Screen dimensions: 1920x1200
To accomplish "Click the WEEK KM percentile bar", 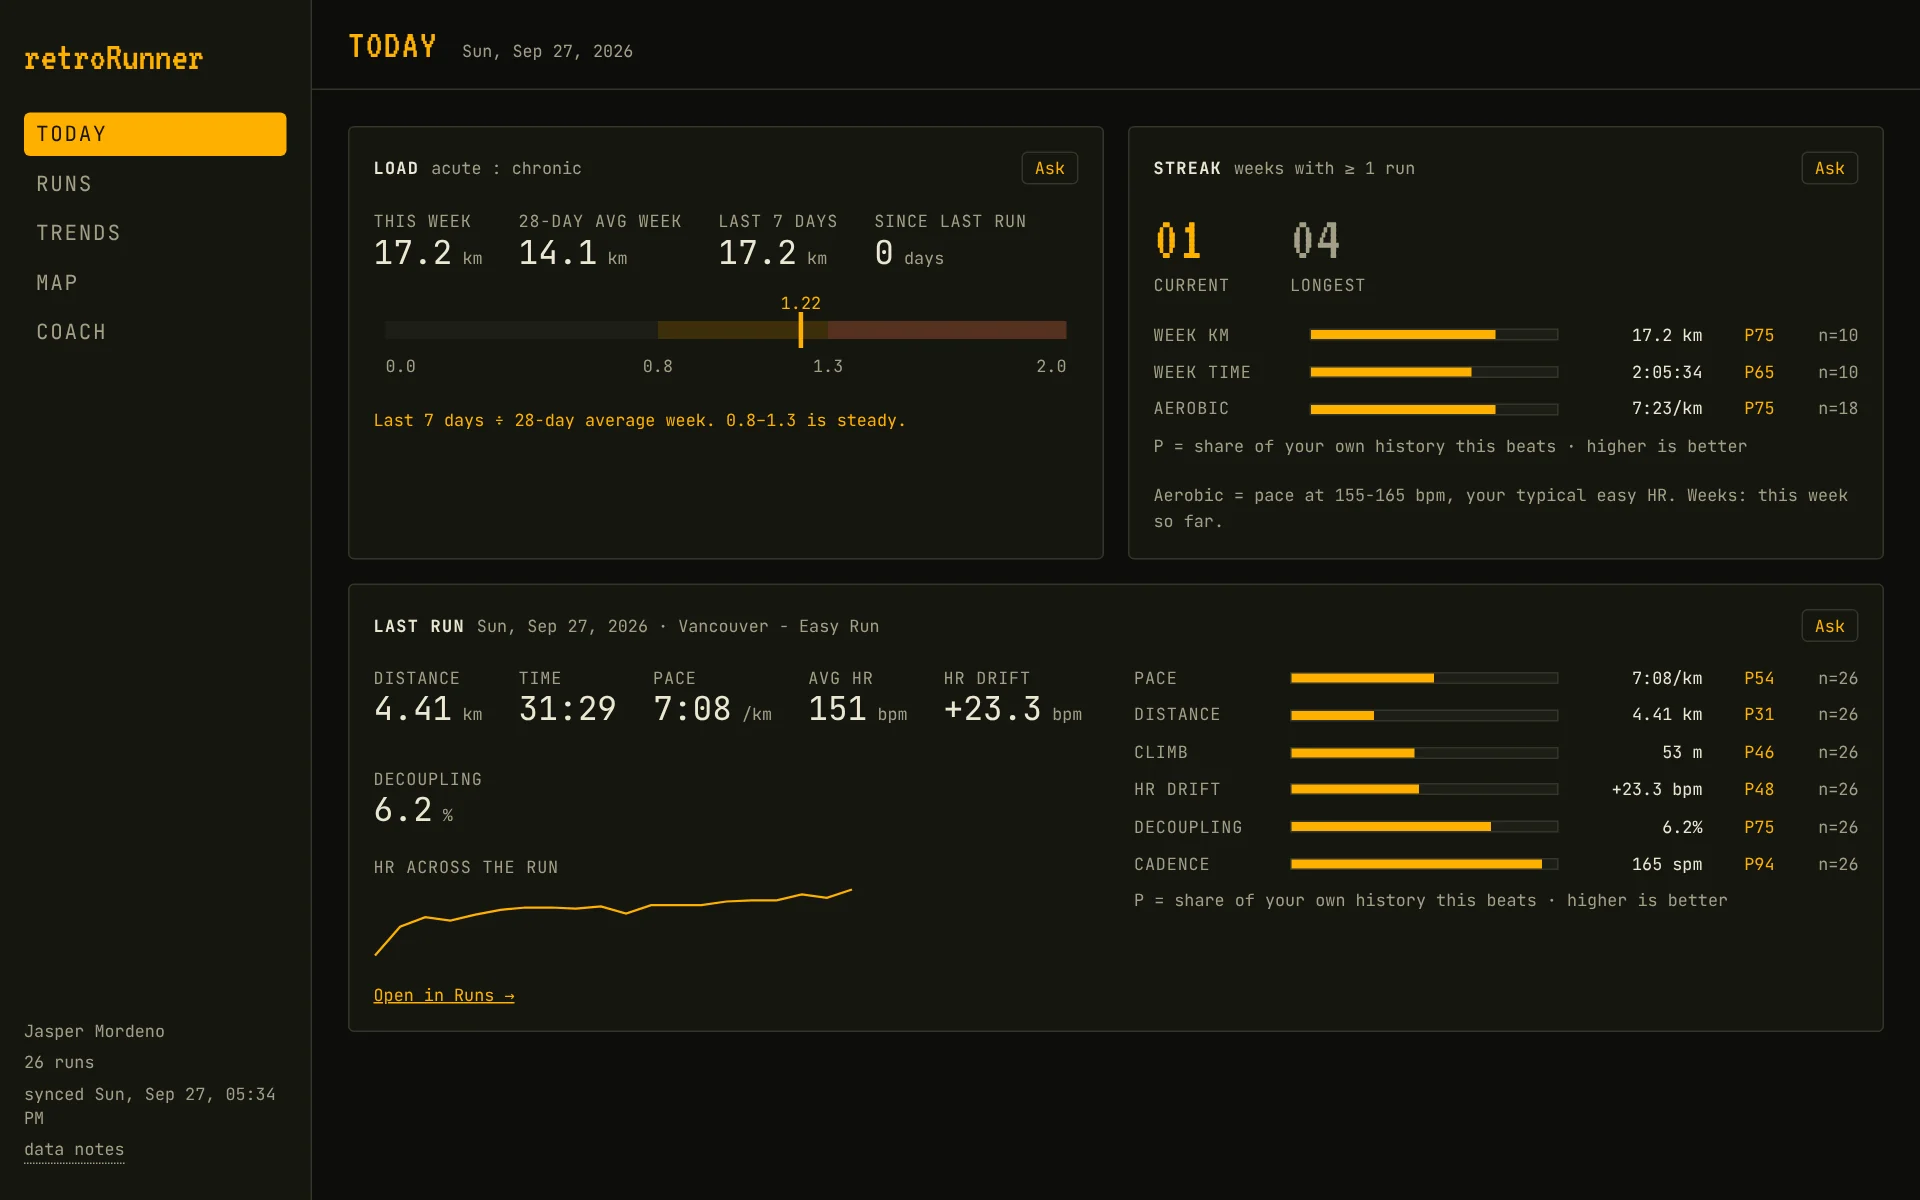I will coord(1434,335).
